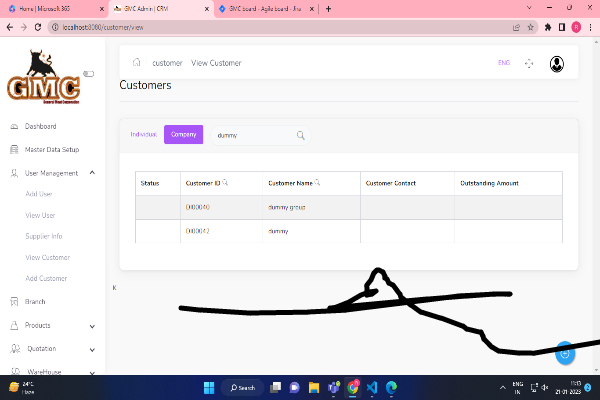Click the search field containing 'dummy'
Screen dimensions: 600x400
point(250,135)
